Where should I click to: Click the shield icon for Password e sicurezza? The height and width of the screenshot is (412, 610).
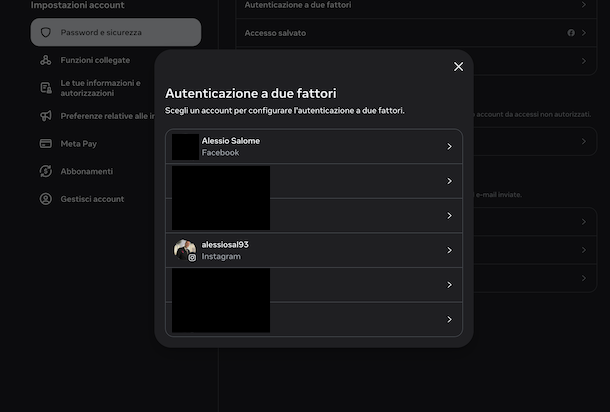(46, 32)
